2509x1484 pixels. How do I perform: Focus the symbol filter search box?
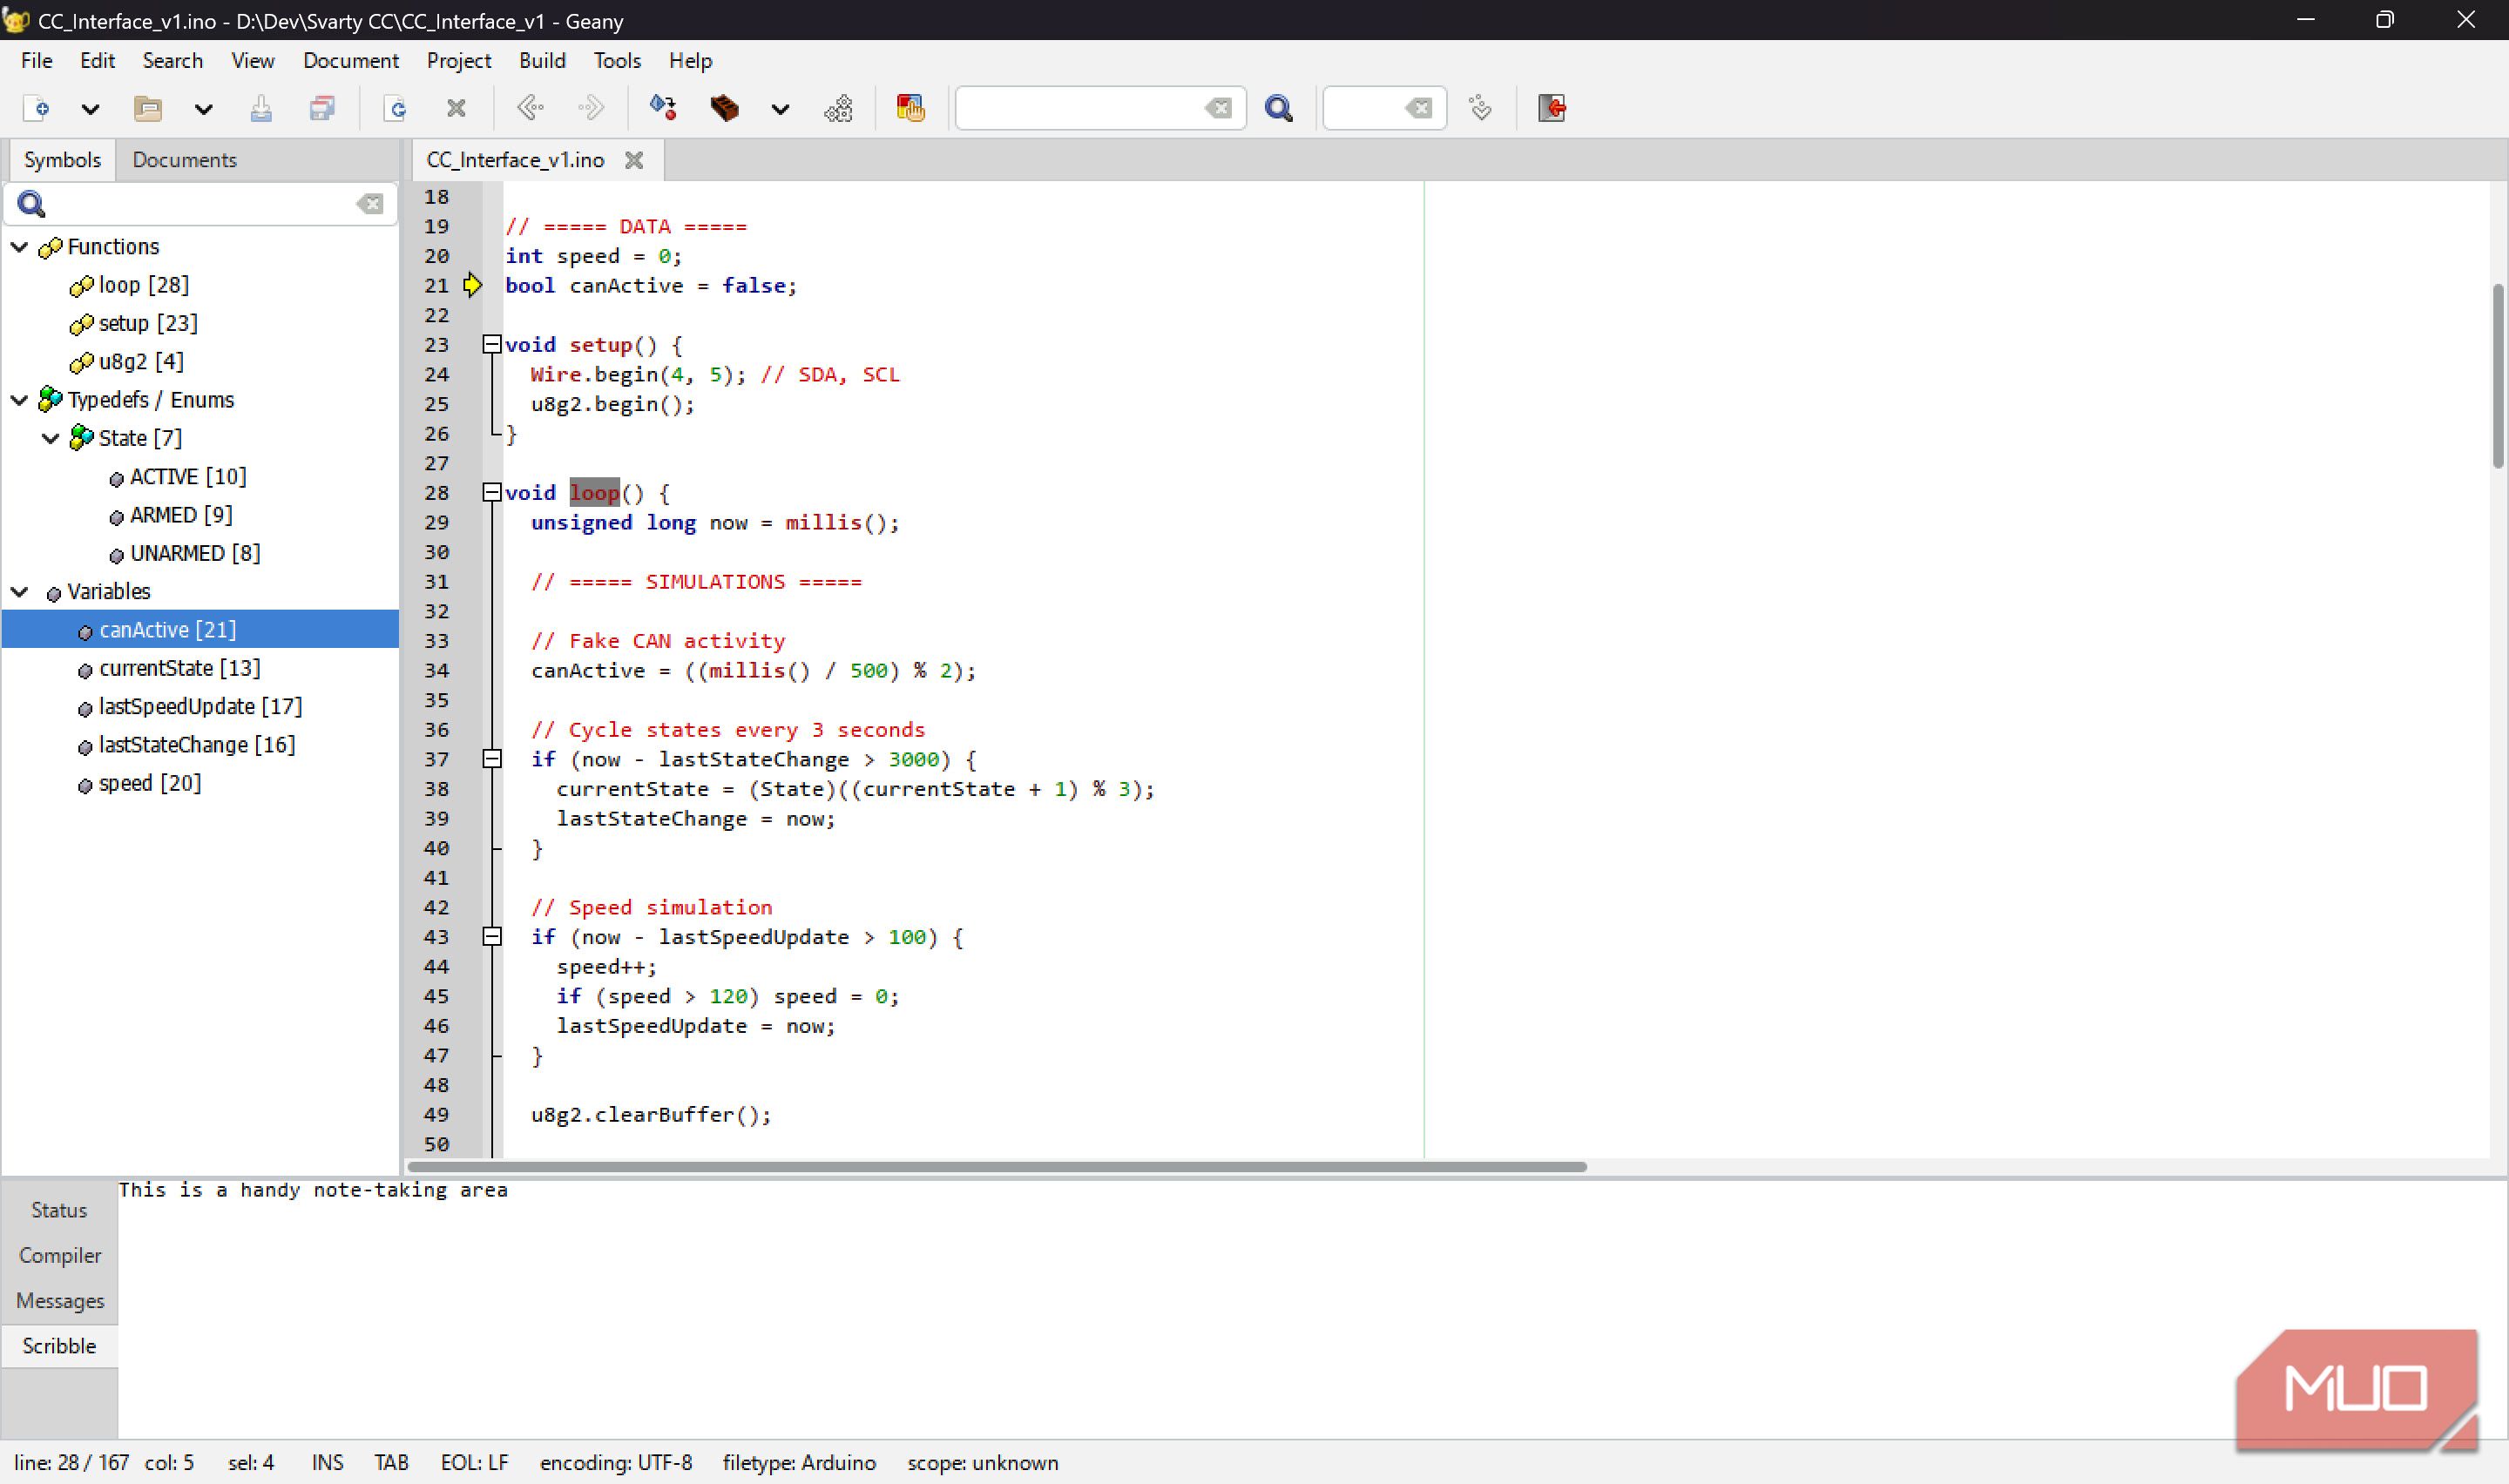[x=200, y=204]
